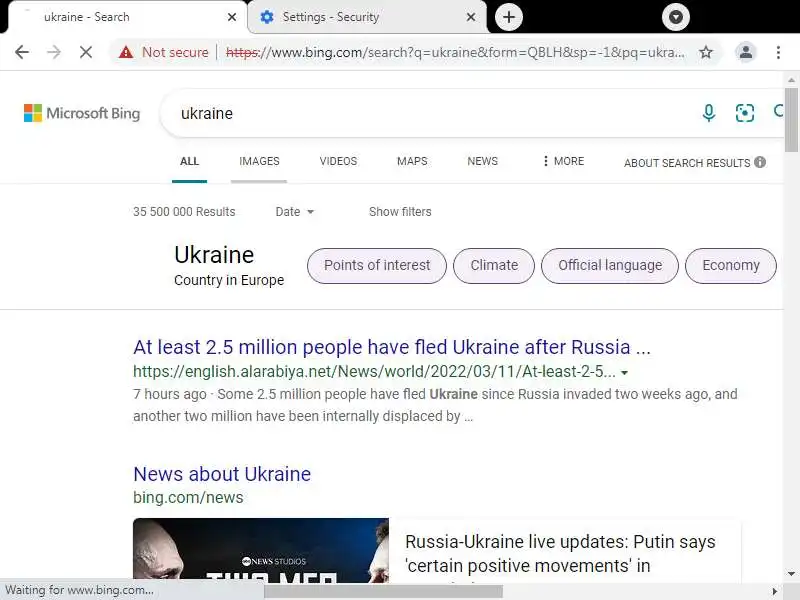Screen dimensions: 800x600
Task: Select the ALL results tab
Action: (x=189, y=161)
